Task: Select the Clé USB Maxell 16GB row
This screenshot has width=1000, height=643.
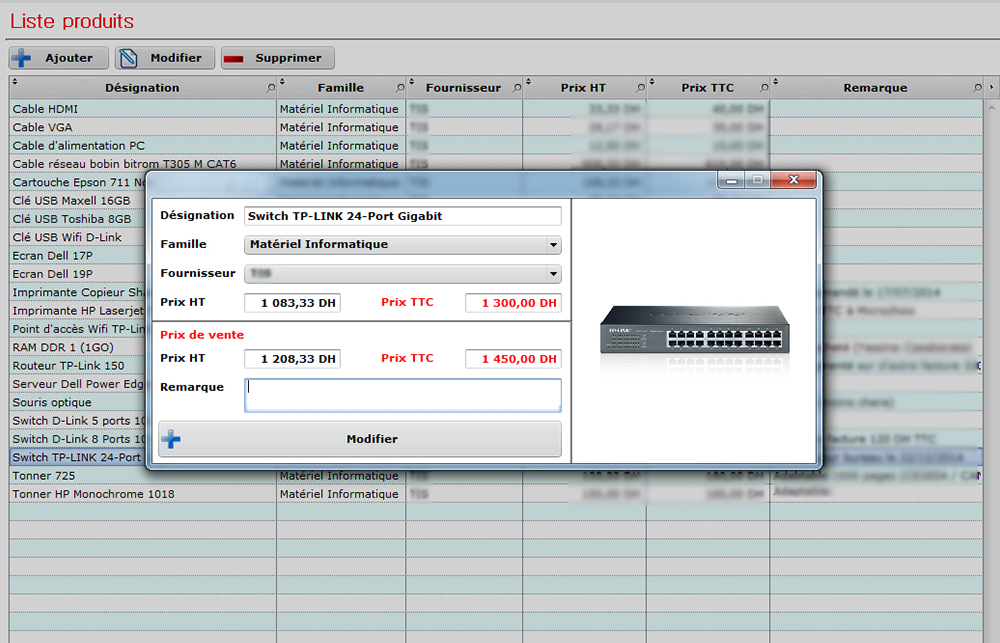Action: (78, 201)
